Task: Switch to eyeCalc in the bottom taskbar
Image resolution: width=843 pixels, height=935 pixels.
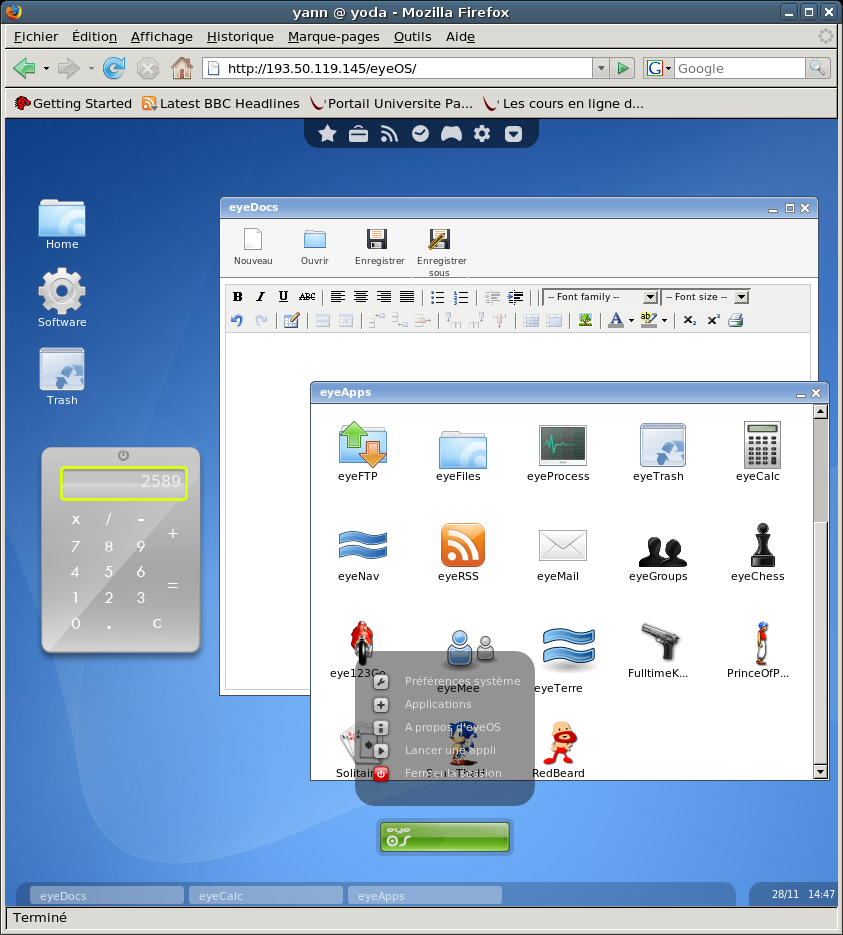Action: (265, 896)
